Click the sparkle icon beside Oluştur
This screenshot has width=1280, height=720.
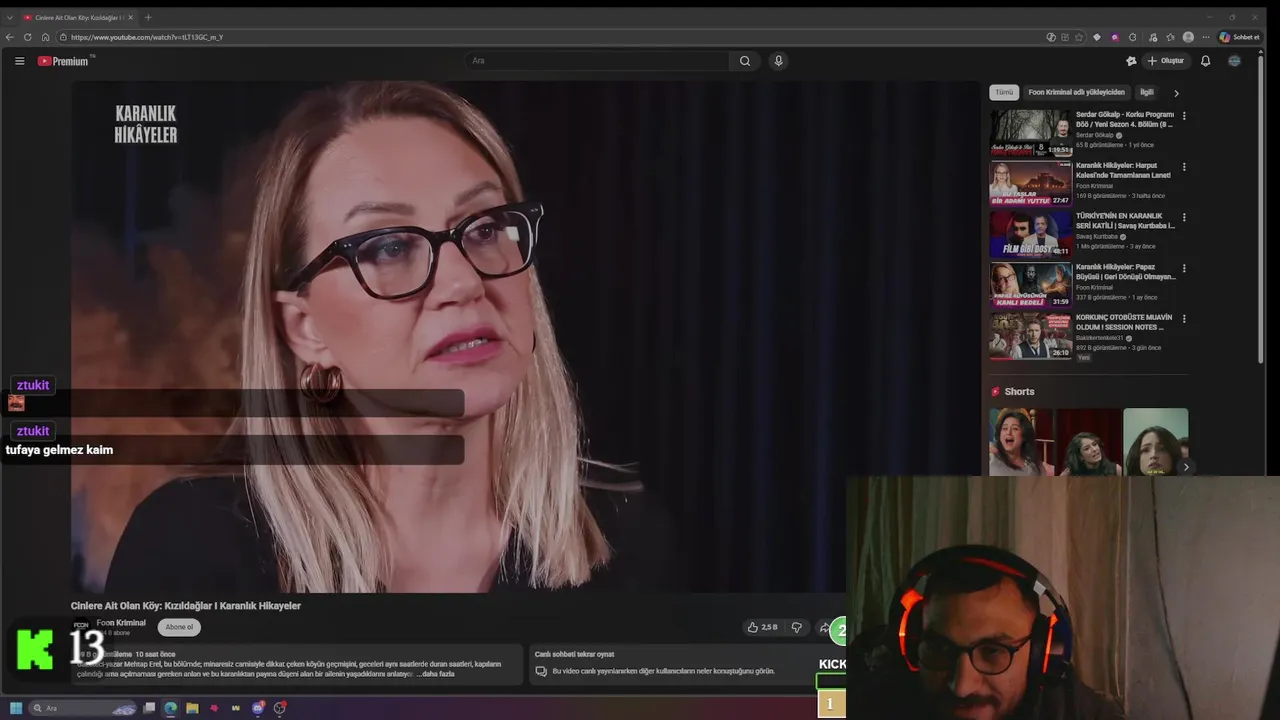point(1131,61)
